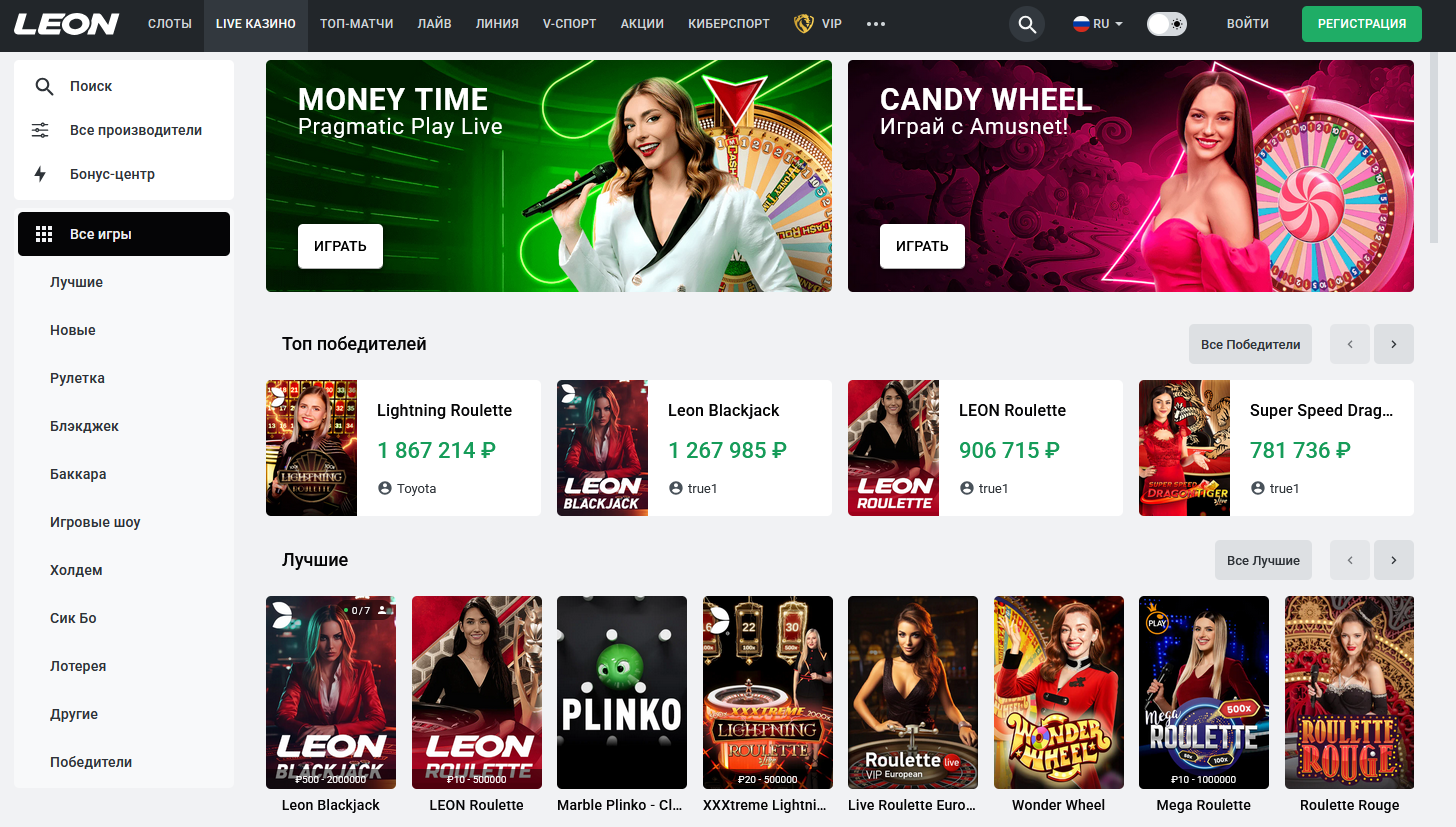Click the LEON logo
The width and height of the screenshot is (1456, 827).
pyautogui.click(x=67, y=24)
